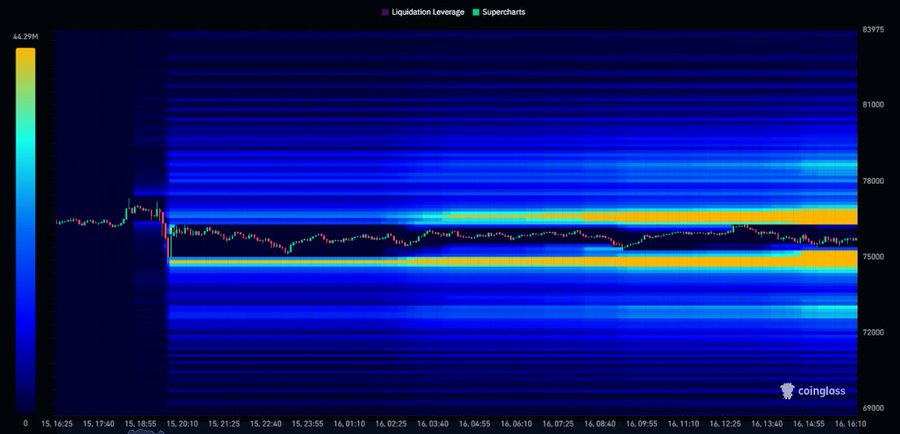The image size is (900, 434).
Task: Click the 15, 22:40 time label
Action: click(266, 424)
